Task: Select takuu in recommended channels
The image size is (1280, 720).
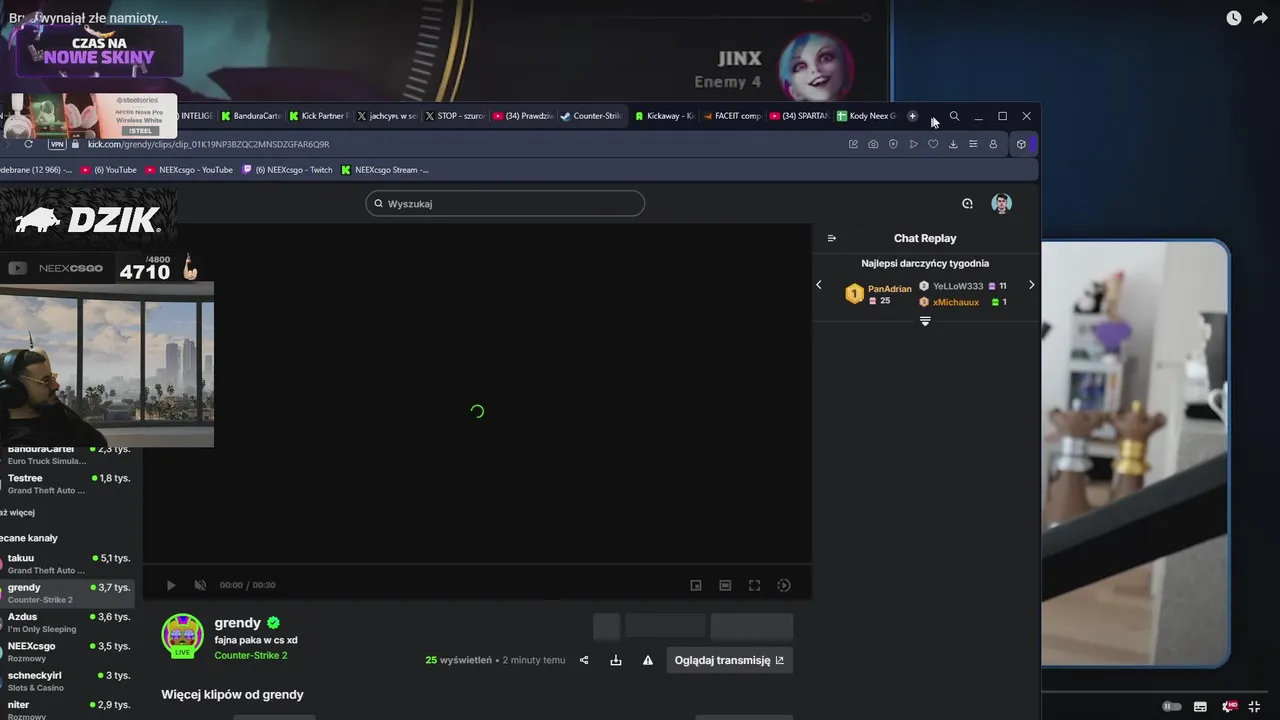Action: point(67,563)
